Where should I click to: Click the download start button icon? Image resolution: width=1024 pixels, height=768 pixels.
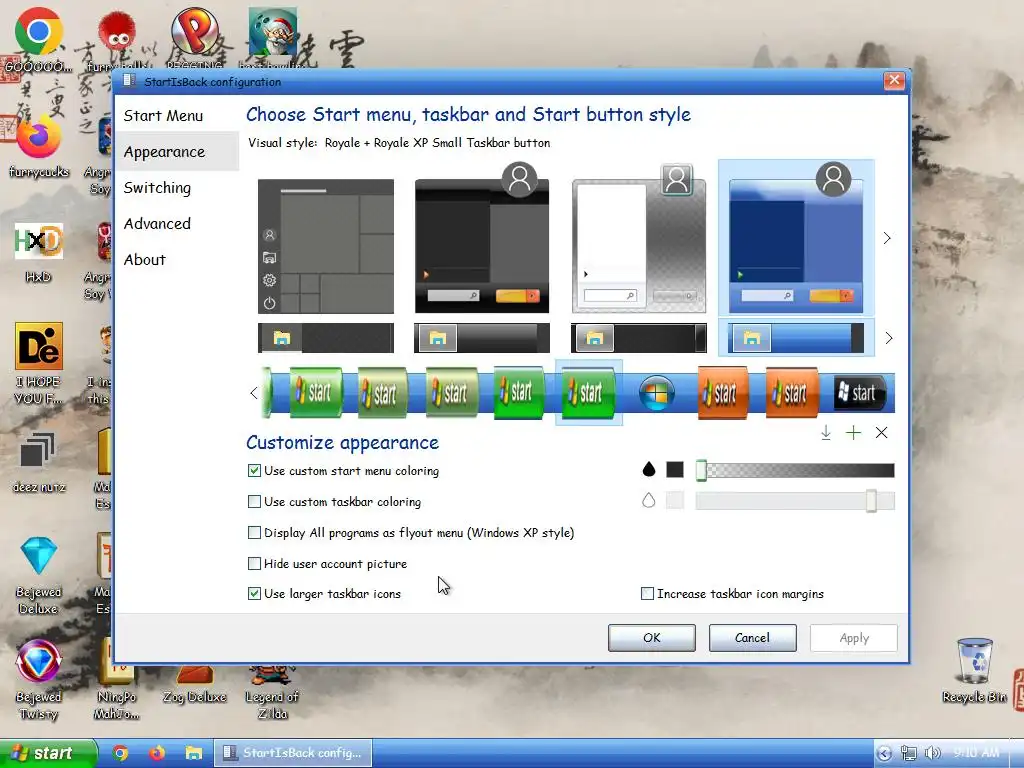(825, 432)
